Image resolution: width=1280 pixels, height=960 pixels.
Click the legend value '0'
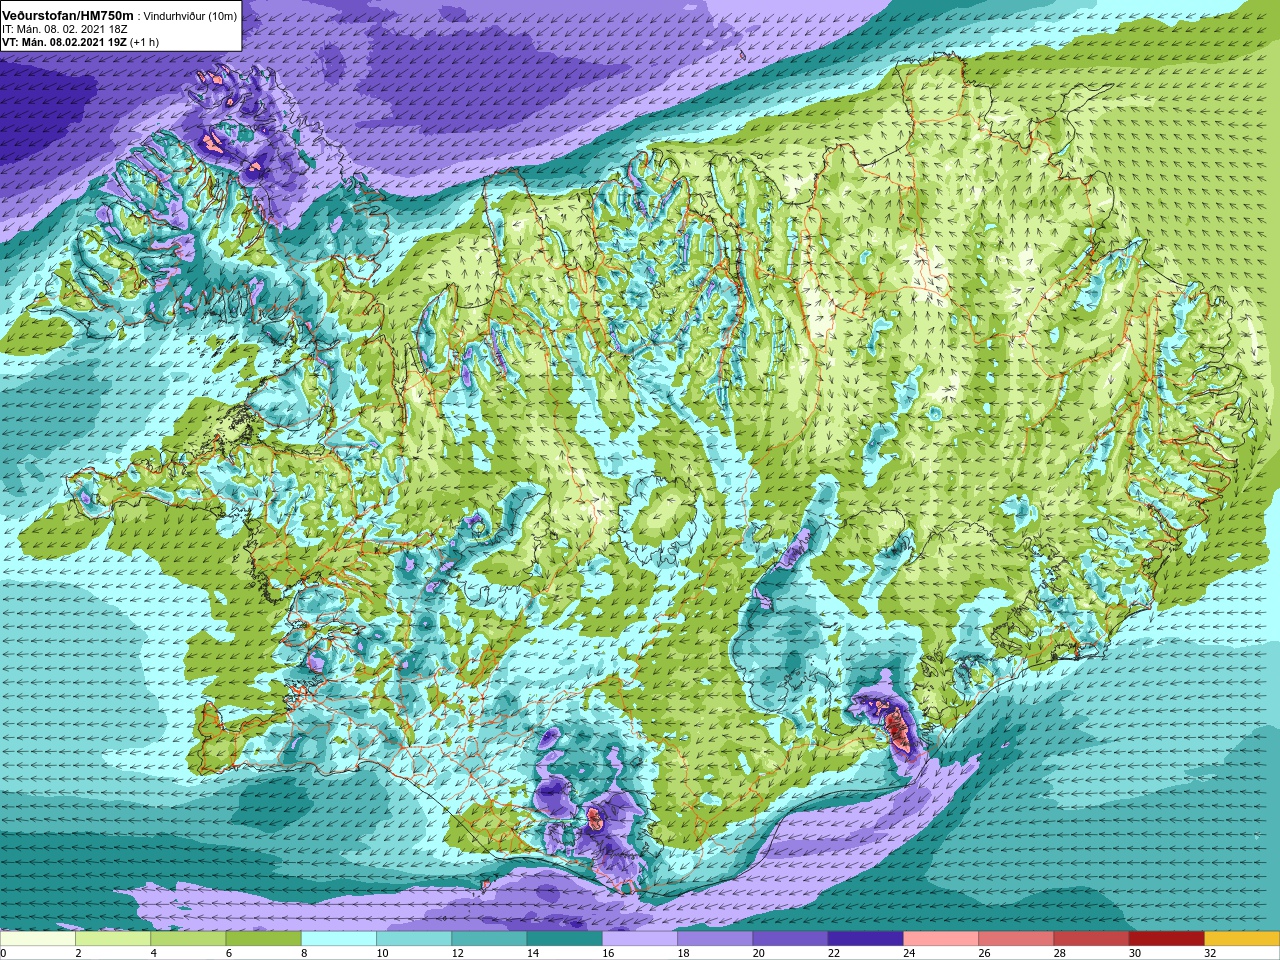[x=3, y=953]
